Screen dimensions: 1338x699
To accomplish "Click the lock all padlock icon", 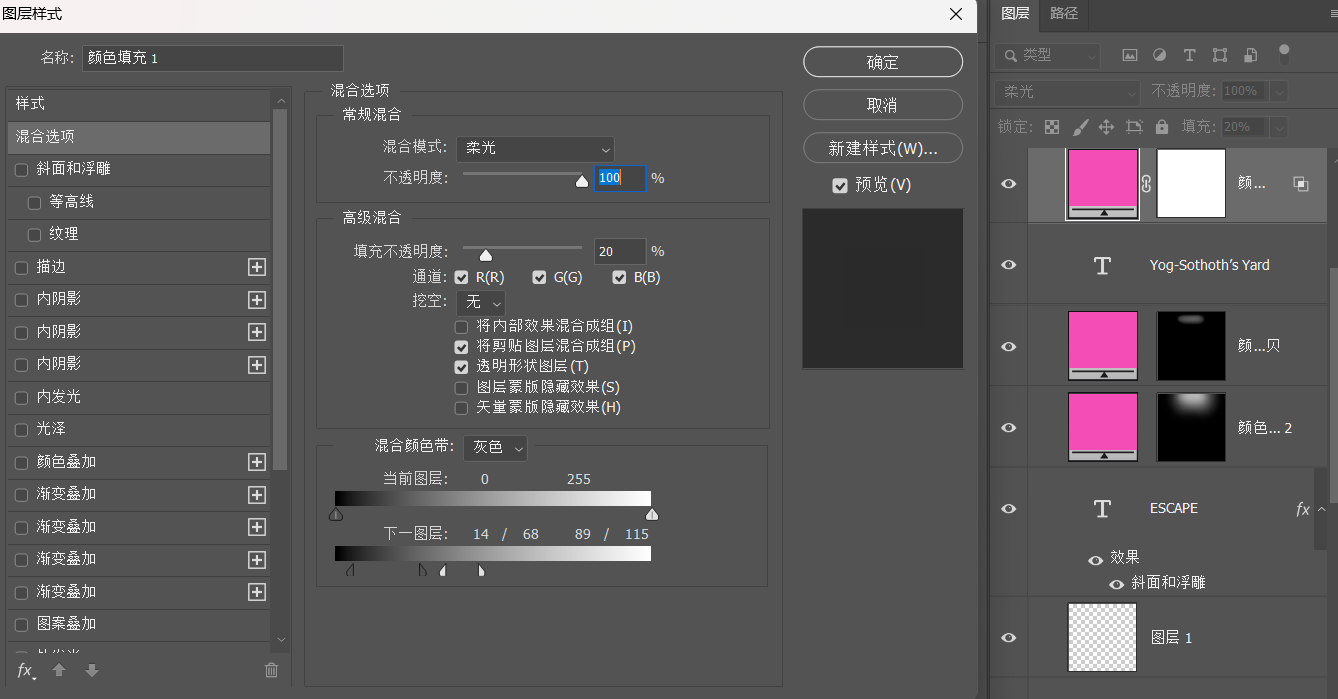I will [1161, 127].
